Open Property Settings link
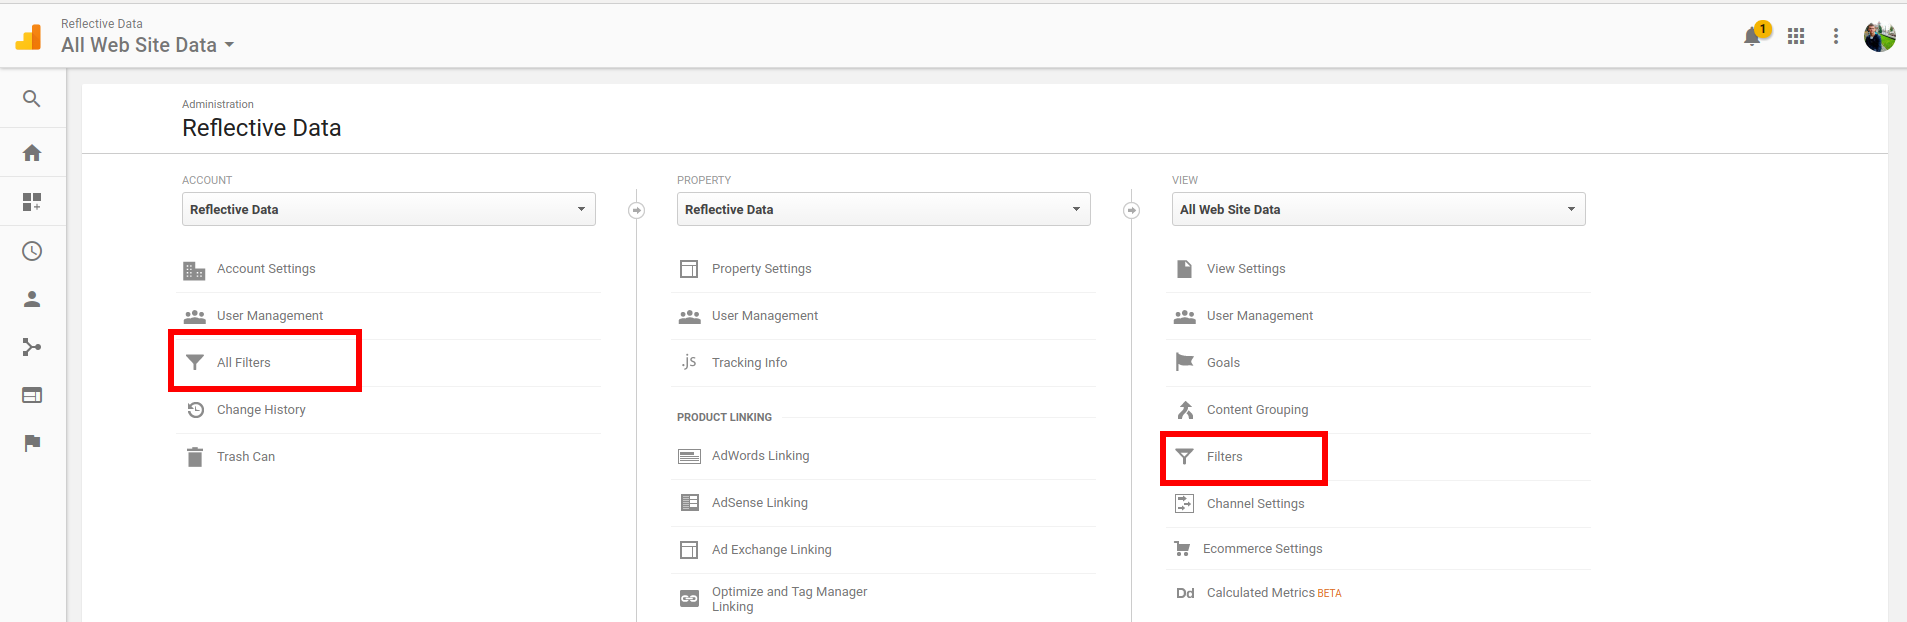 click(762, 269)
